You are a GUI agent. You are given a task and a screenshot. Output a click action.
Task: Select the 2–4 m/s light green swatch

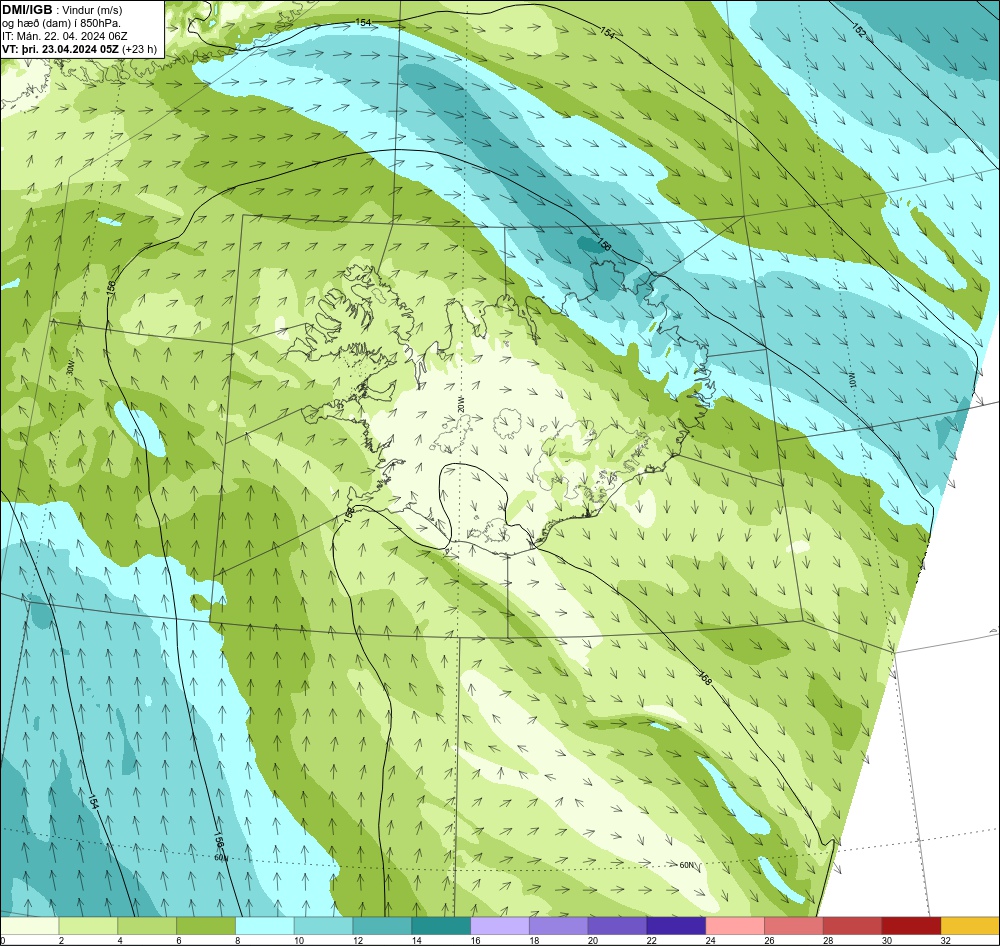88,926
